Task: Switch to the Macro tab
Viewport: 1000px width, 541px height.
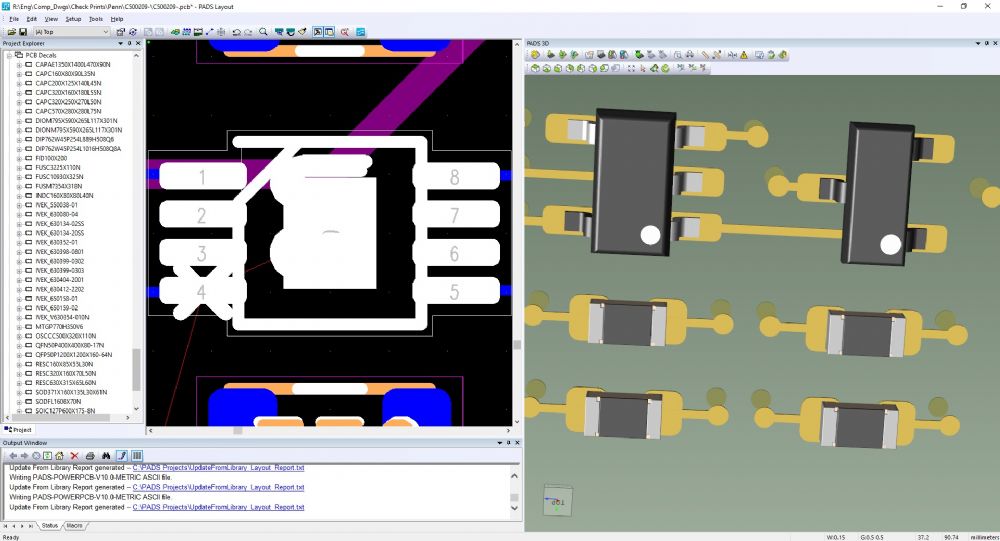Action: [74, 526]
